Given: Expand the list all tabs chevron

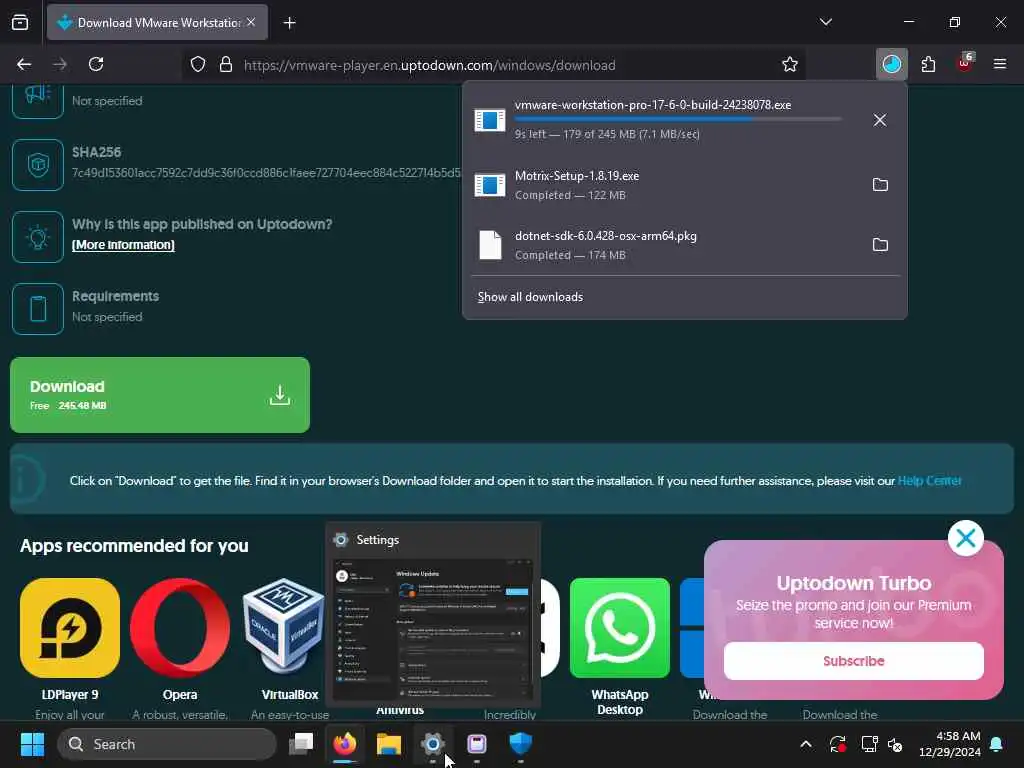Looking at the screenshot, I should click(825, 22).
